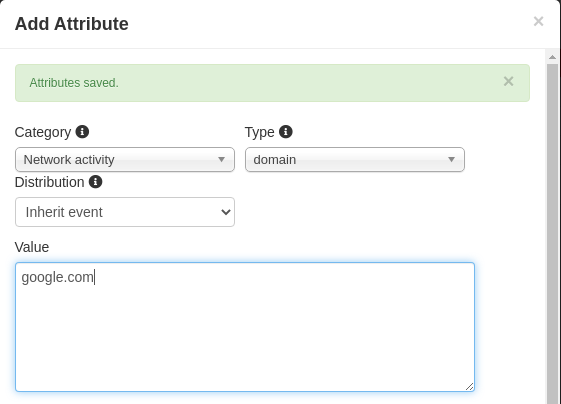561x404 pixels.
Task: Click the scrollbar up arrow
Action: [552, 57]
